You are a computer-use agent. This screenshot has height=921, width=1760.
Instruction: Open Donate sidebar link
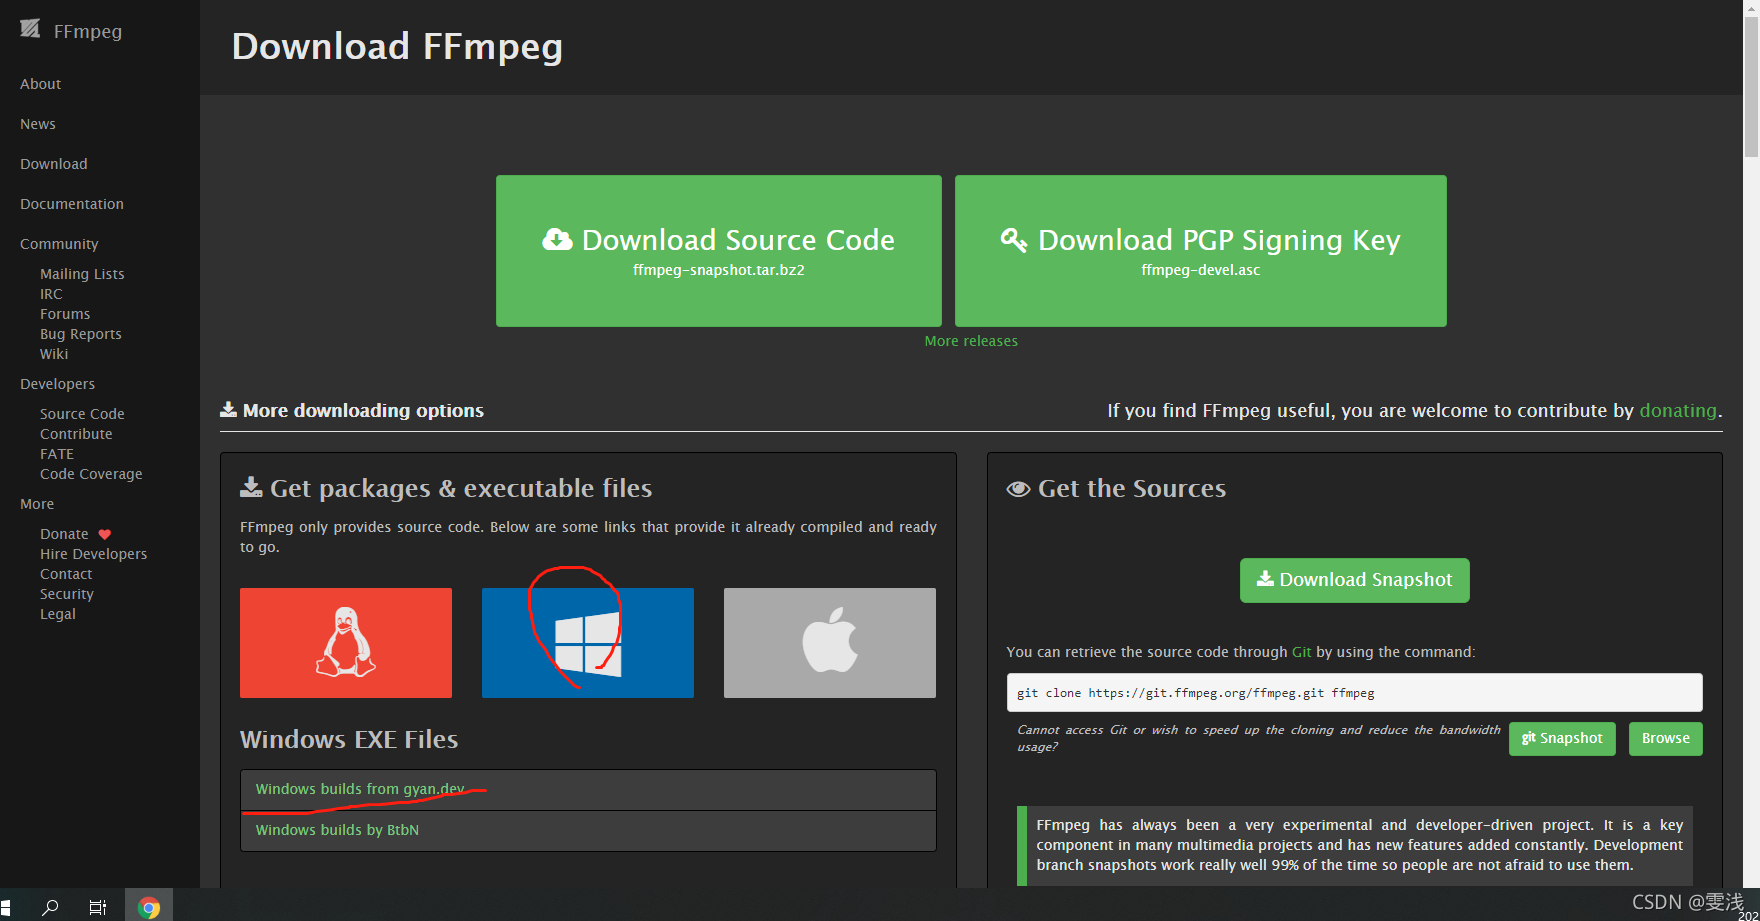click(64, 534)
